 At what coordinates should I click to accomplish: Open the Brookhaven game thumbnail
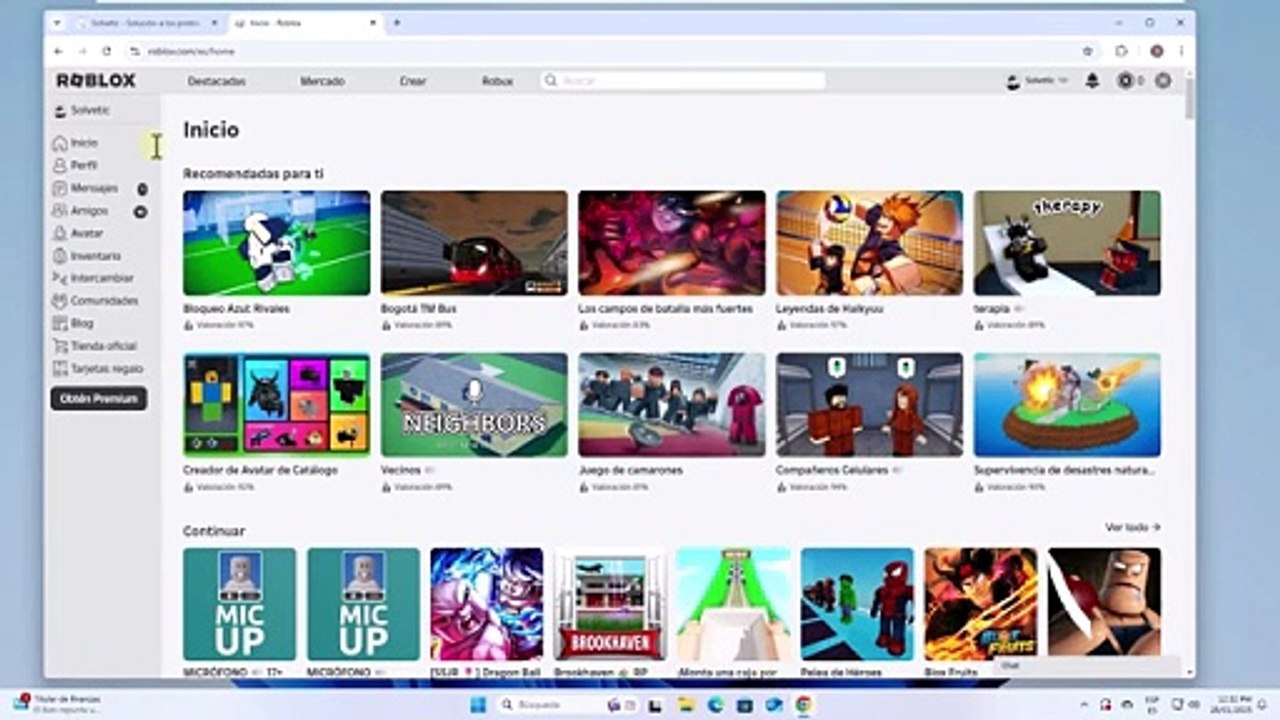tap(610, 603)
